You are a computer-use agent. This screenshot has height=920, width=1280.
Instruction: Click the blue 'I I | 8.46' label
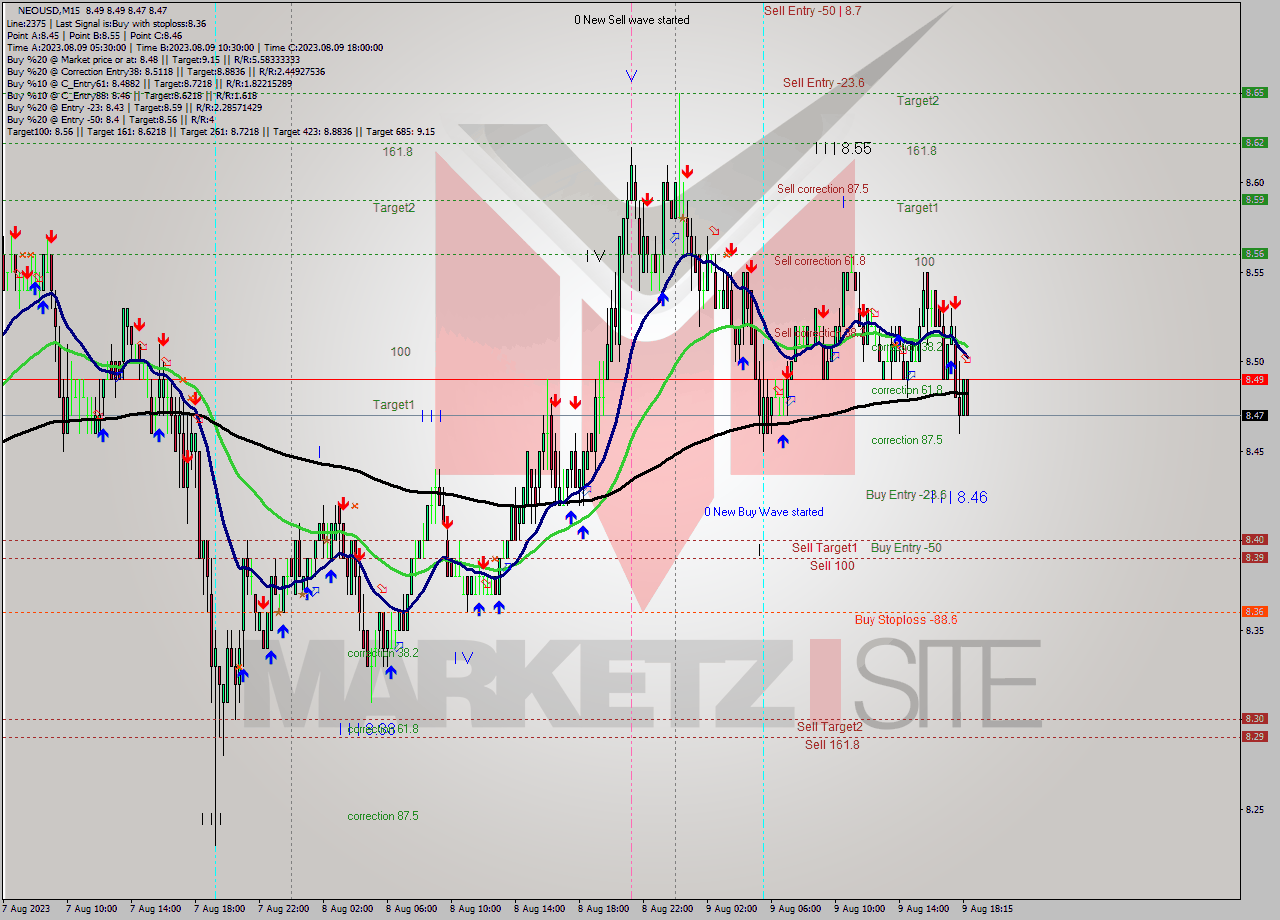click(x=959, y=497)
